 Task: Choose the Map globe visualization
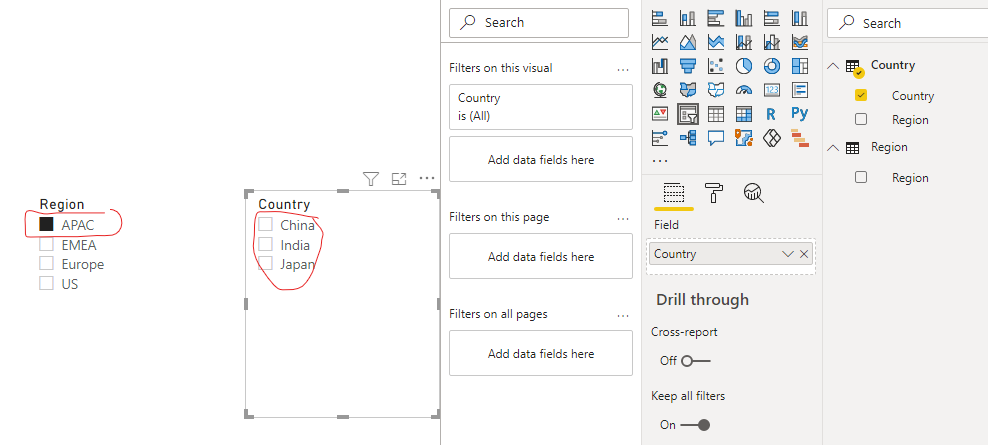(660, 90)
